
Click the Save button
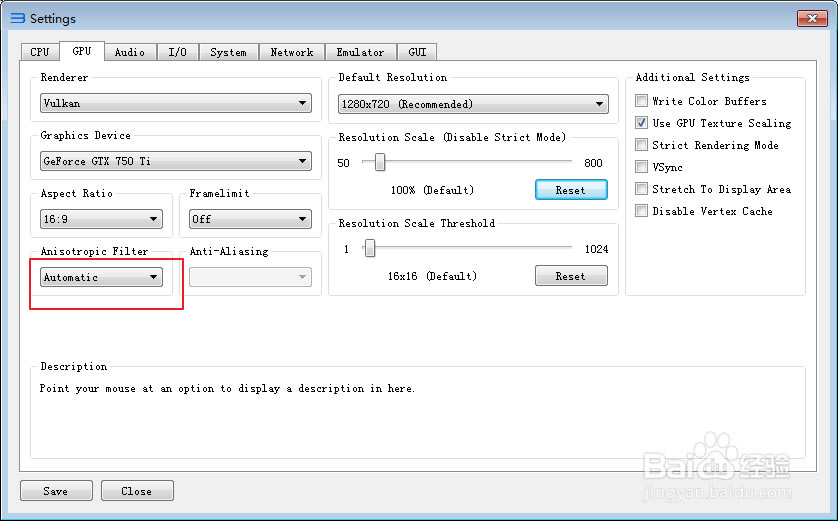click(x=56, y=491)
